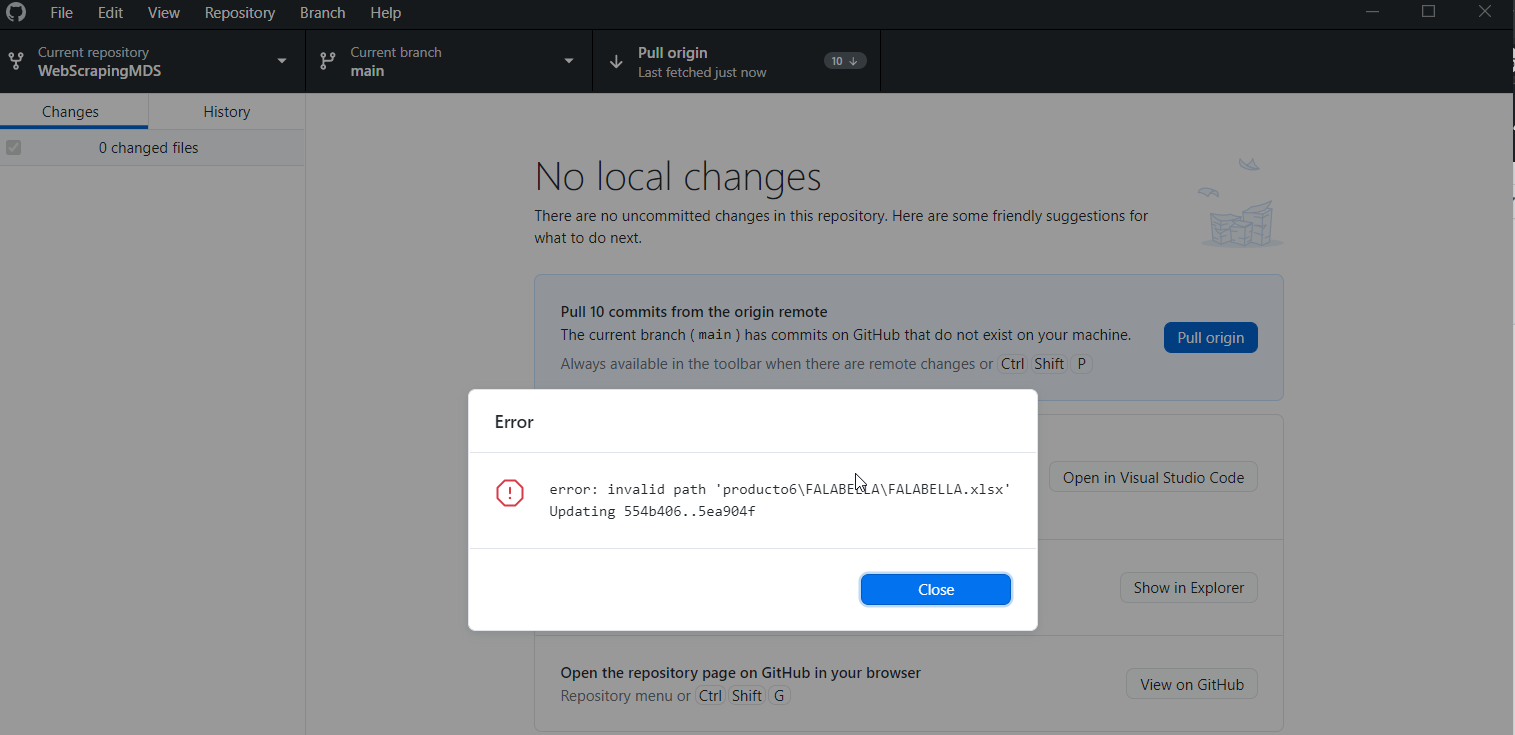Click the blue Pull origin button
Viewport: 1515px width, 735px height.
[1210, 337]
